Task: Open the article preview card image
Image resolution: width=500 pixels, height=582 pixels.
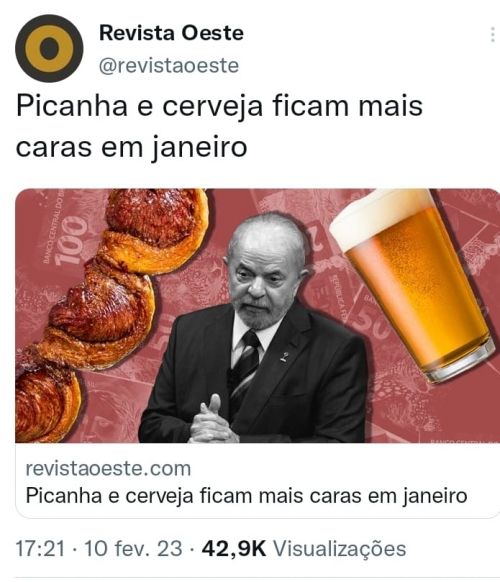Action: tap(257, 315)
